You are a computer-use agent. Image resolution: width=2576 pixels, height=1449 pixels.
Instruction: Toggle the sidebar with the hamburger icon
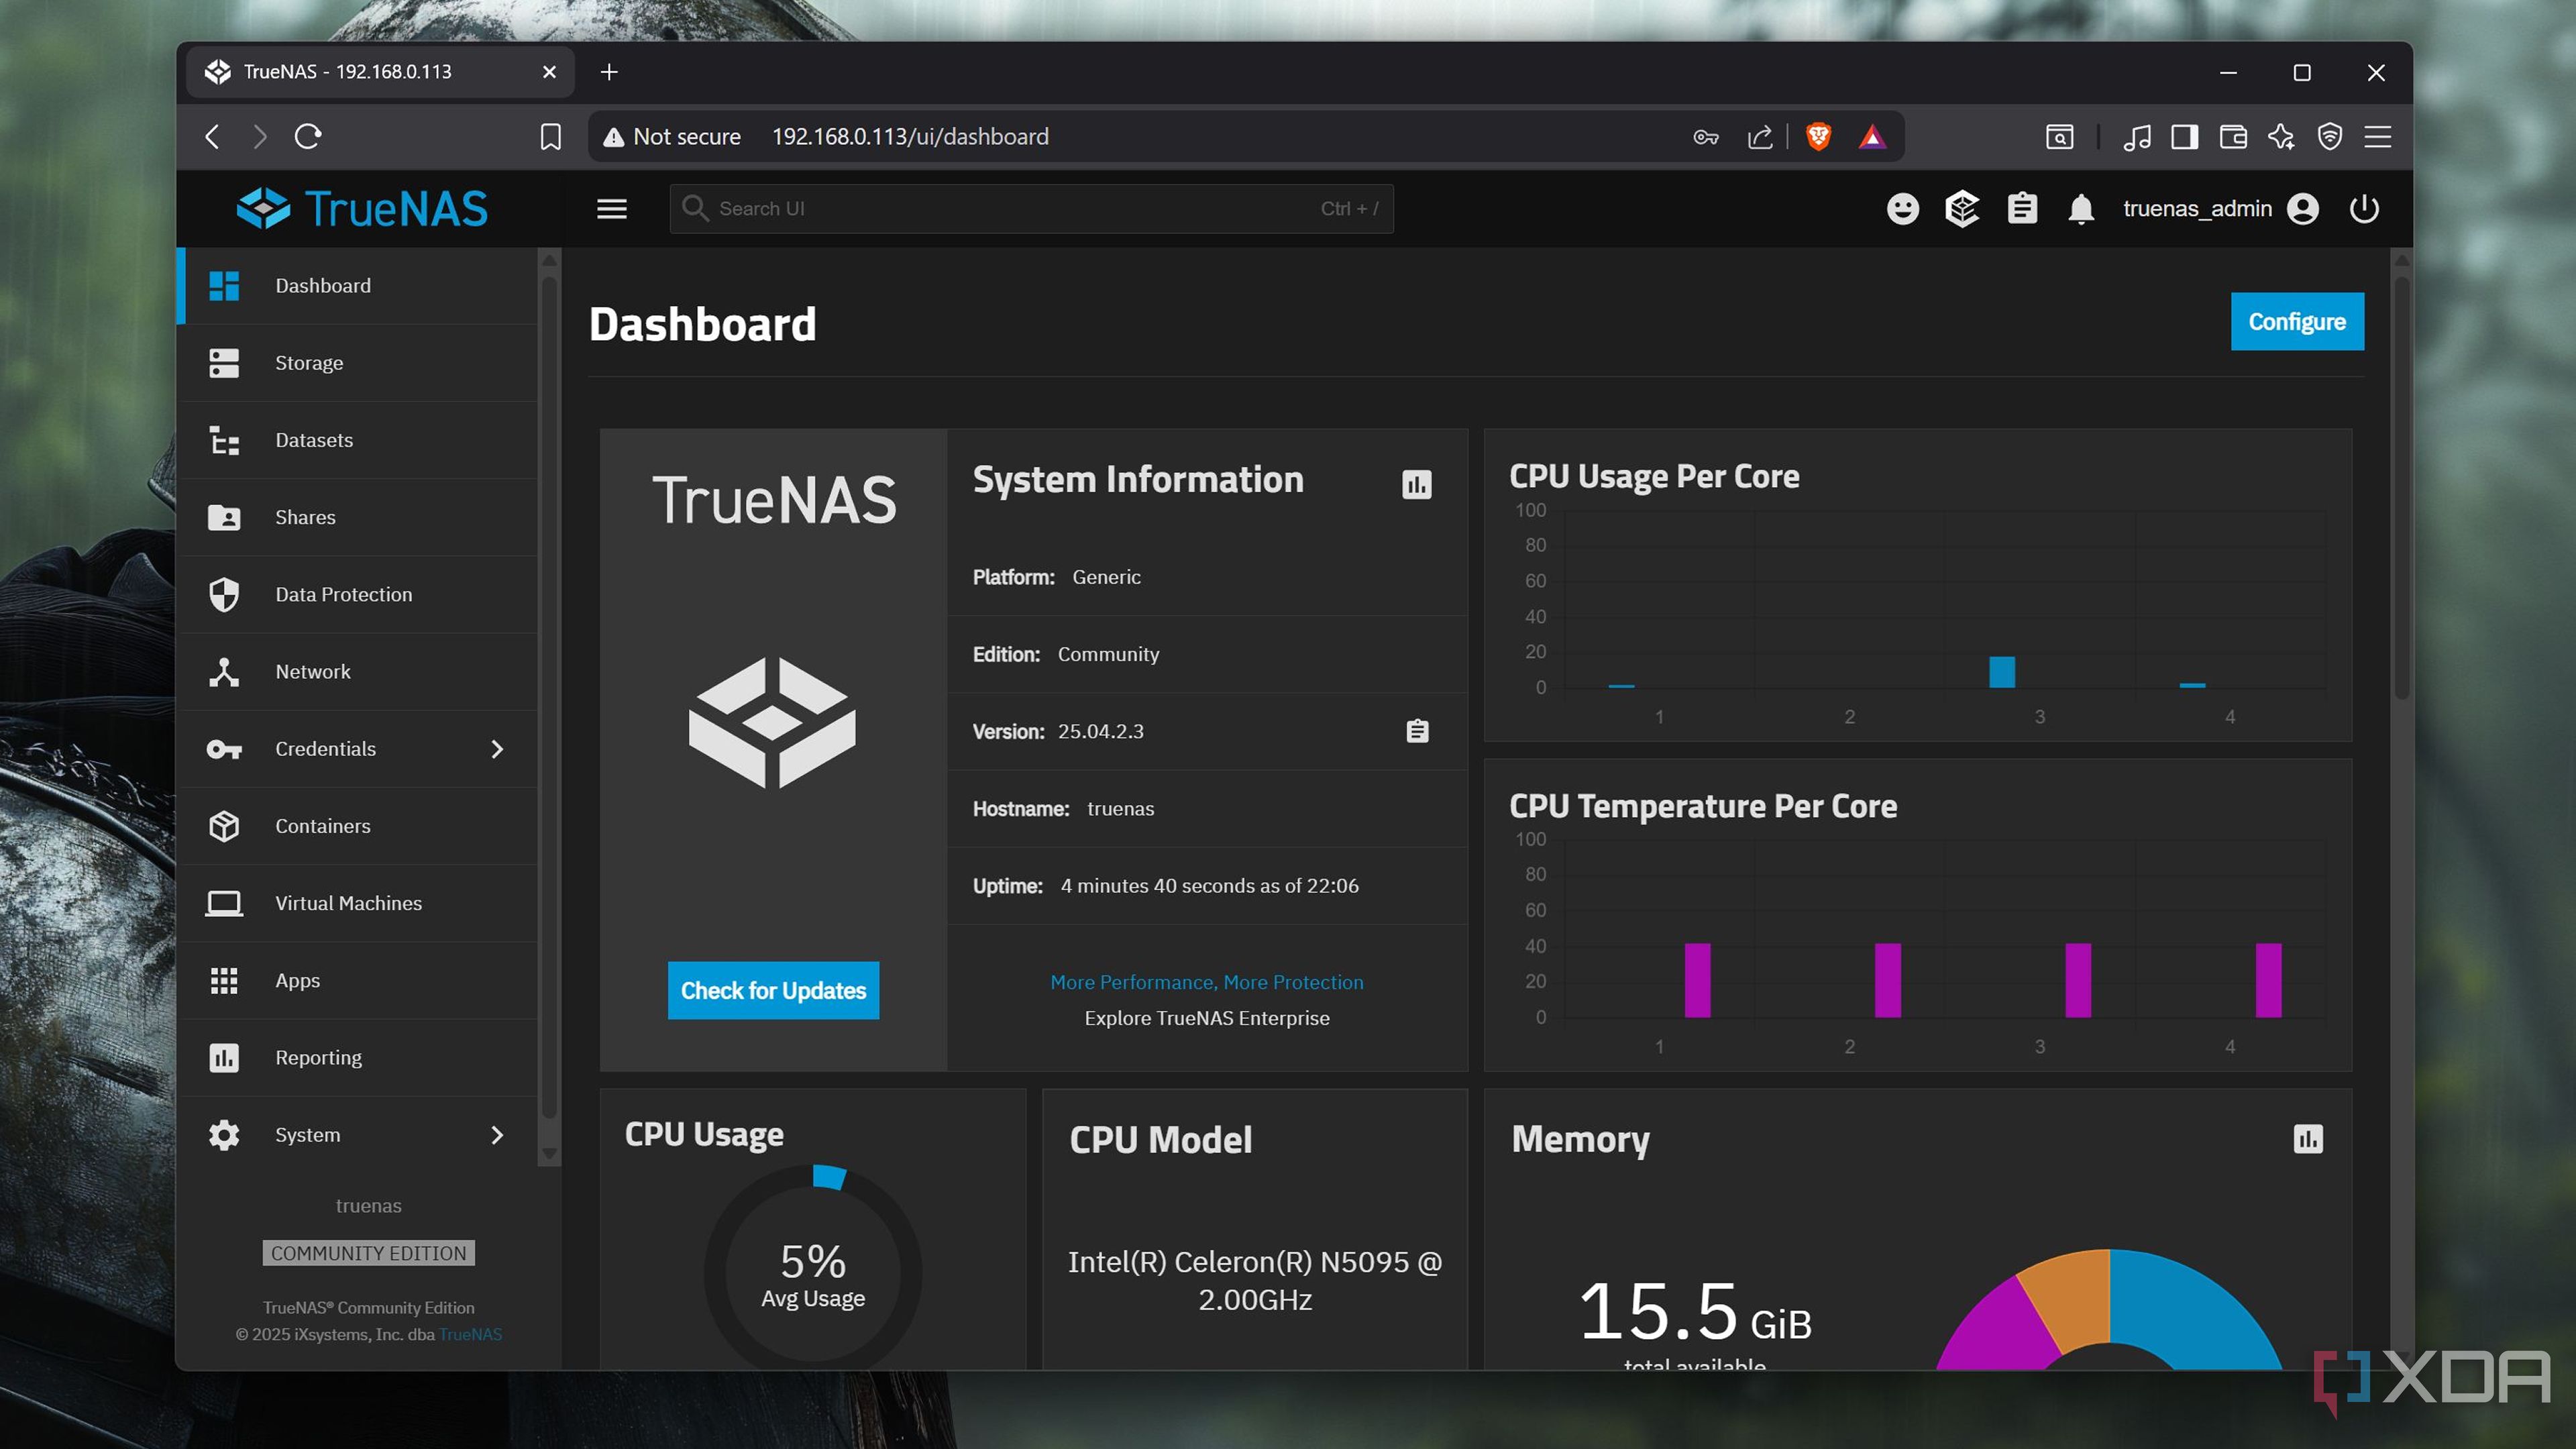click(x=612, y=209)
